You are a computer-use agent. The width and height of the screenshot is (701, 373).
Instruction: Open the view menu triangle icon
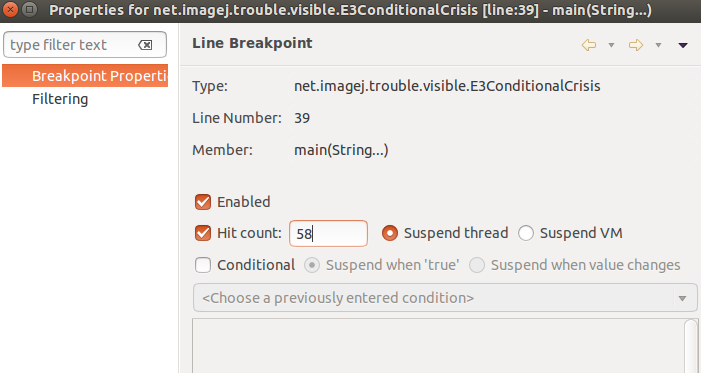(x=683, y=45)
